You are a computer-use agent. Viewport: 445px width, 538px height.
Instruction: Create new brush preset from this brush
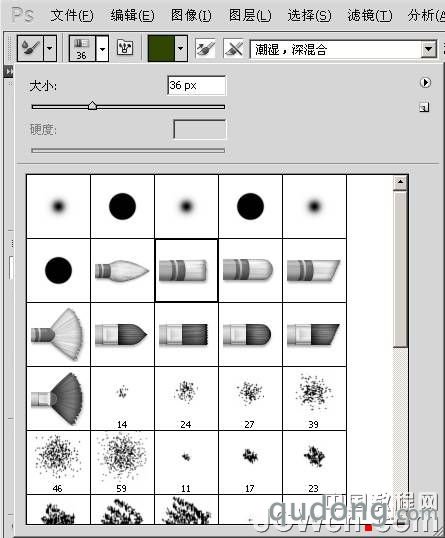424,107
